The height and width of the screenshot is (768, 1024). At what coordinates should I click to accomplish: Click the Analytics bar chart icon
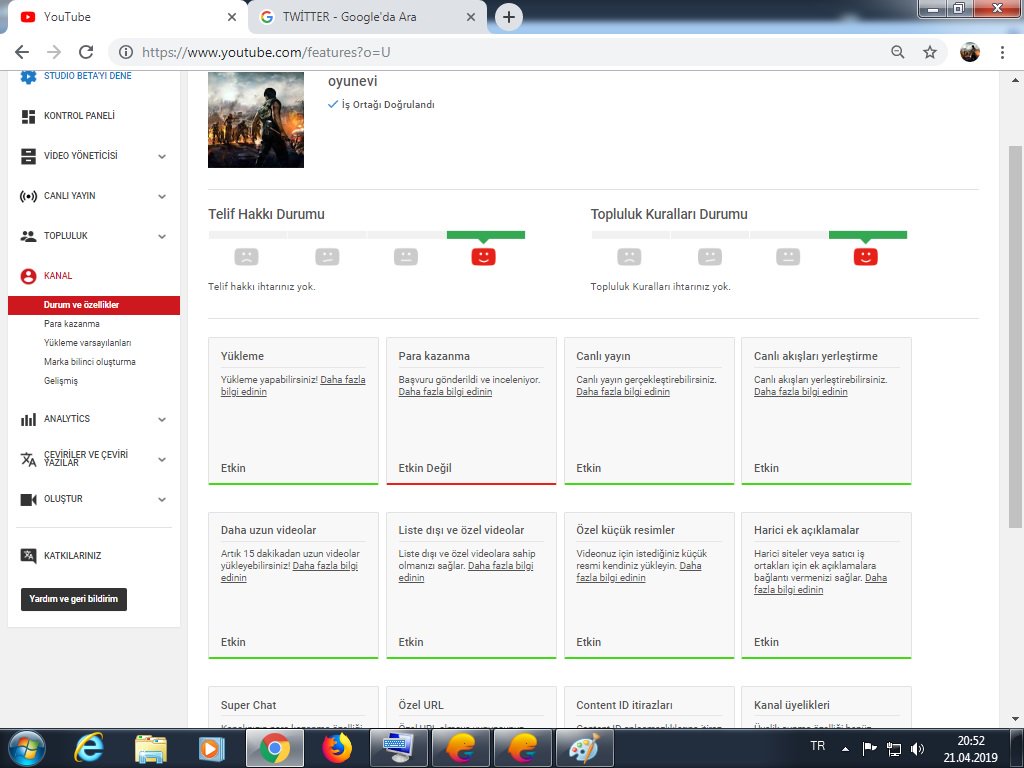28,419
